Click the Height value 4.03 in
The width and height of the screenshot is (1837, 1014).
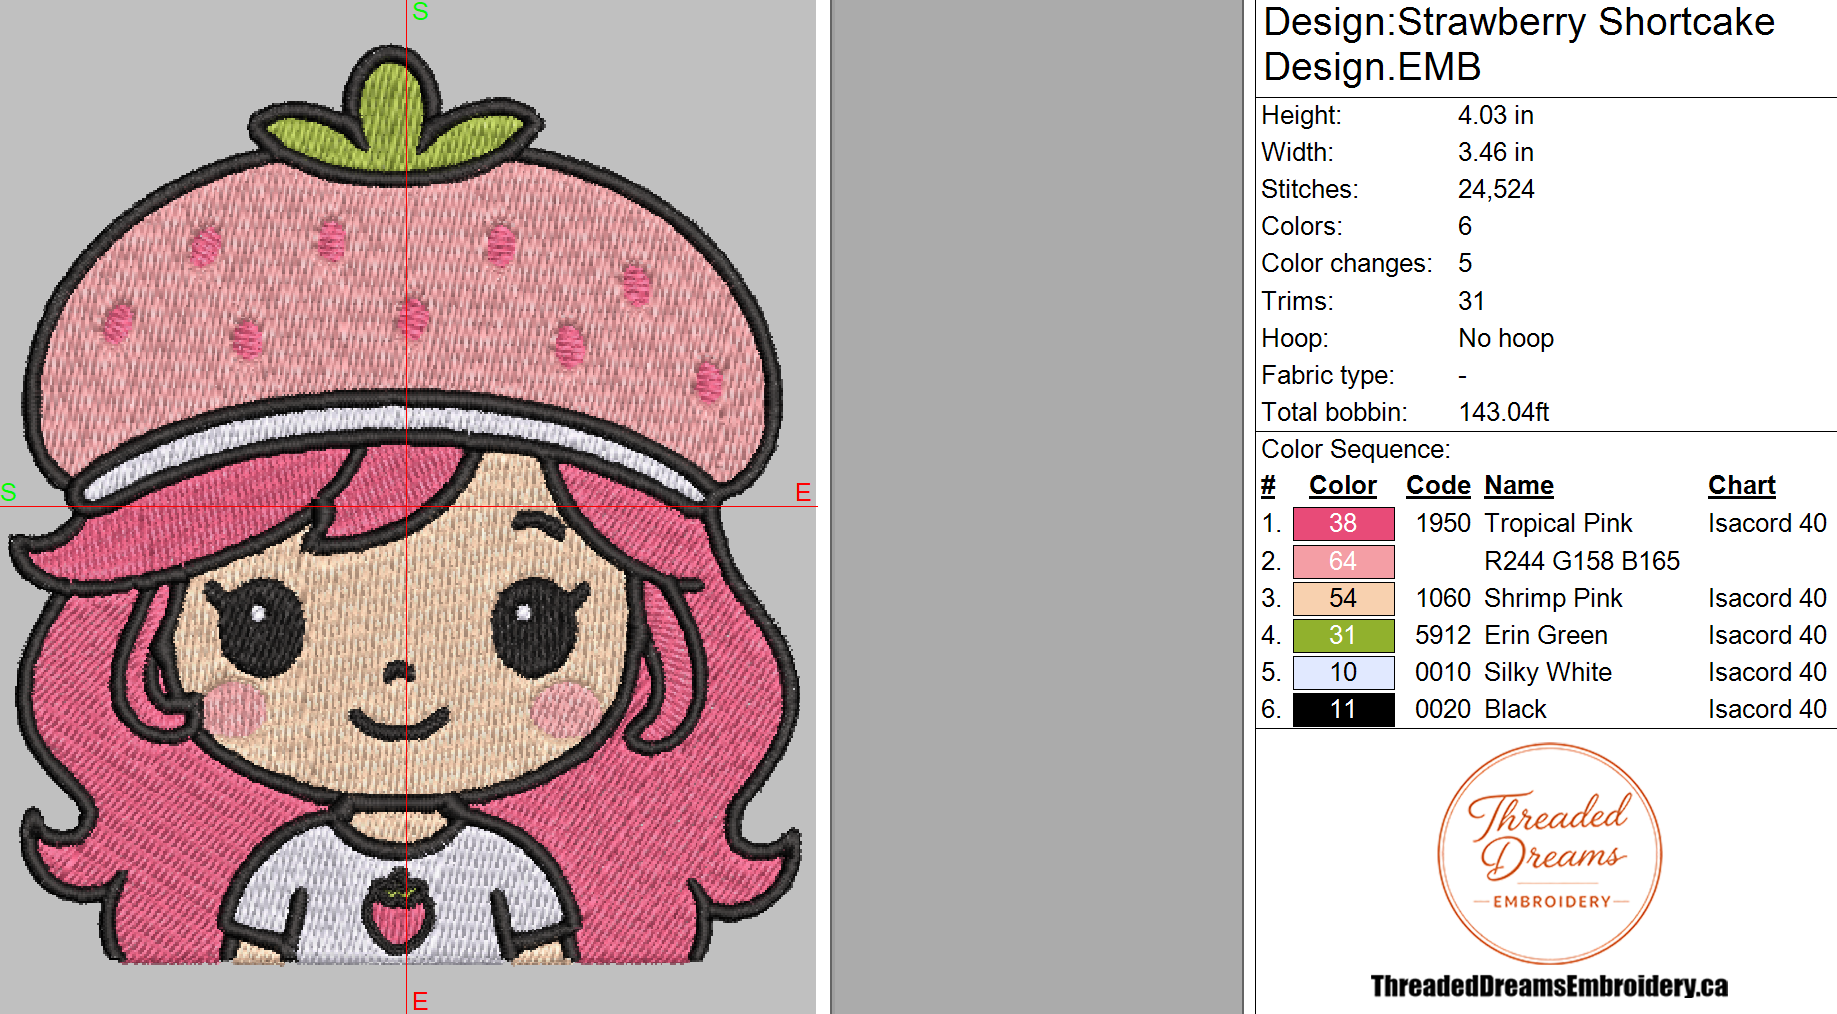[1495, 115]
